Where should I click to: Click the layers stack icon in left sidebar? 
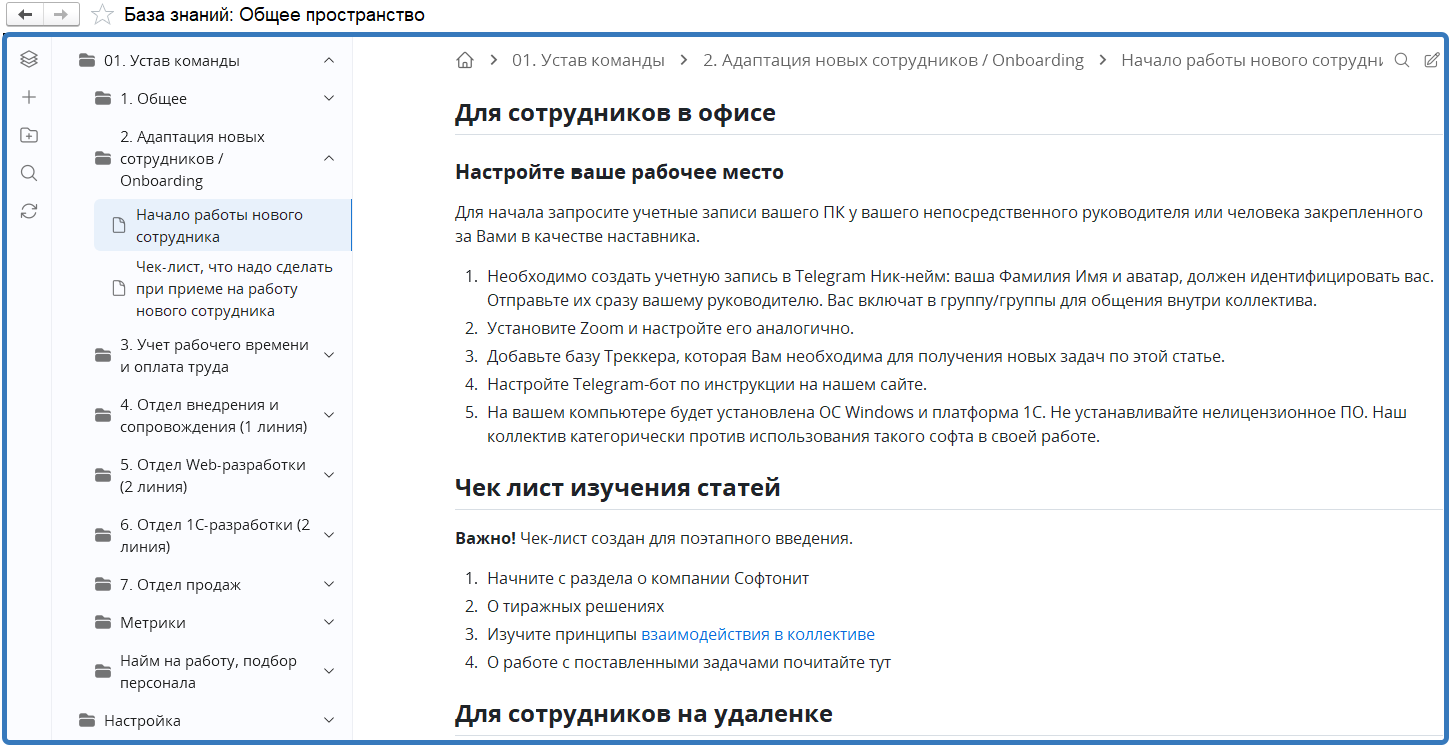coord(29,59)
